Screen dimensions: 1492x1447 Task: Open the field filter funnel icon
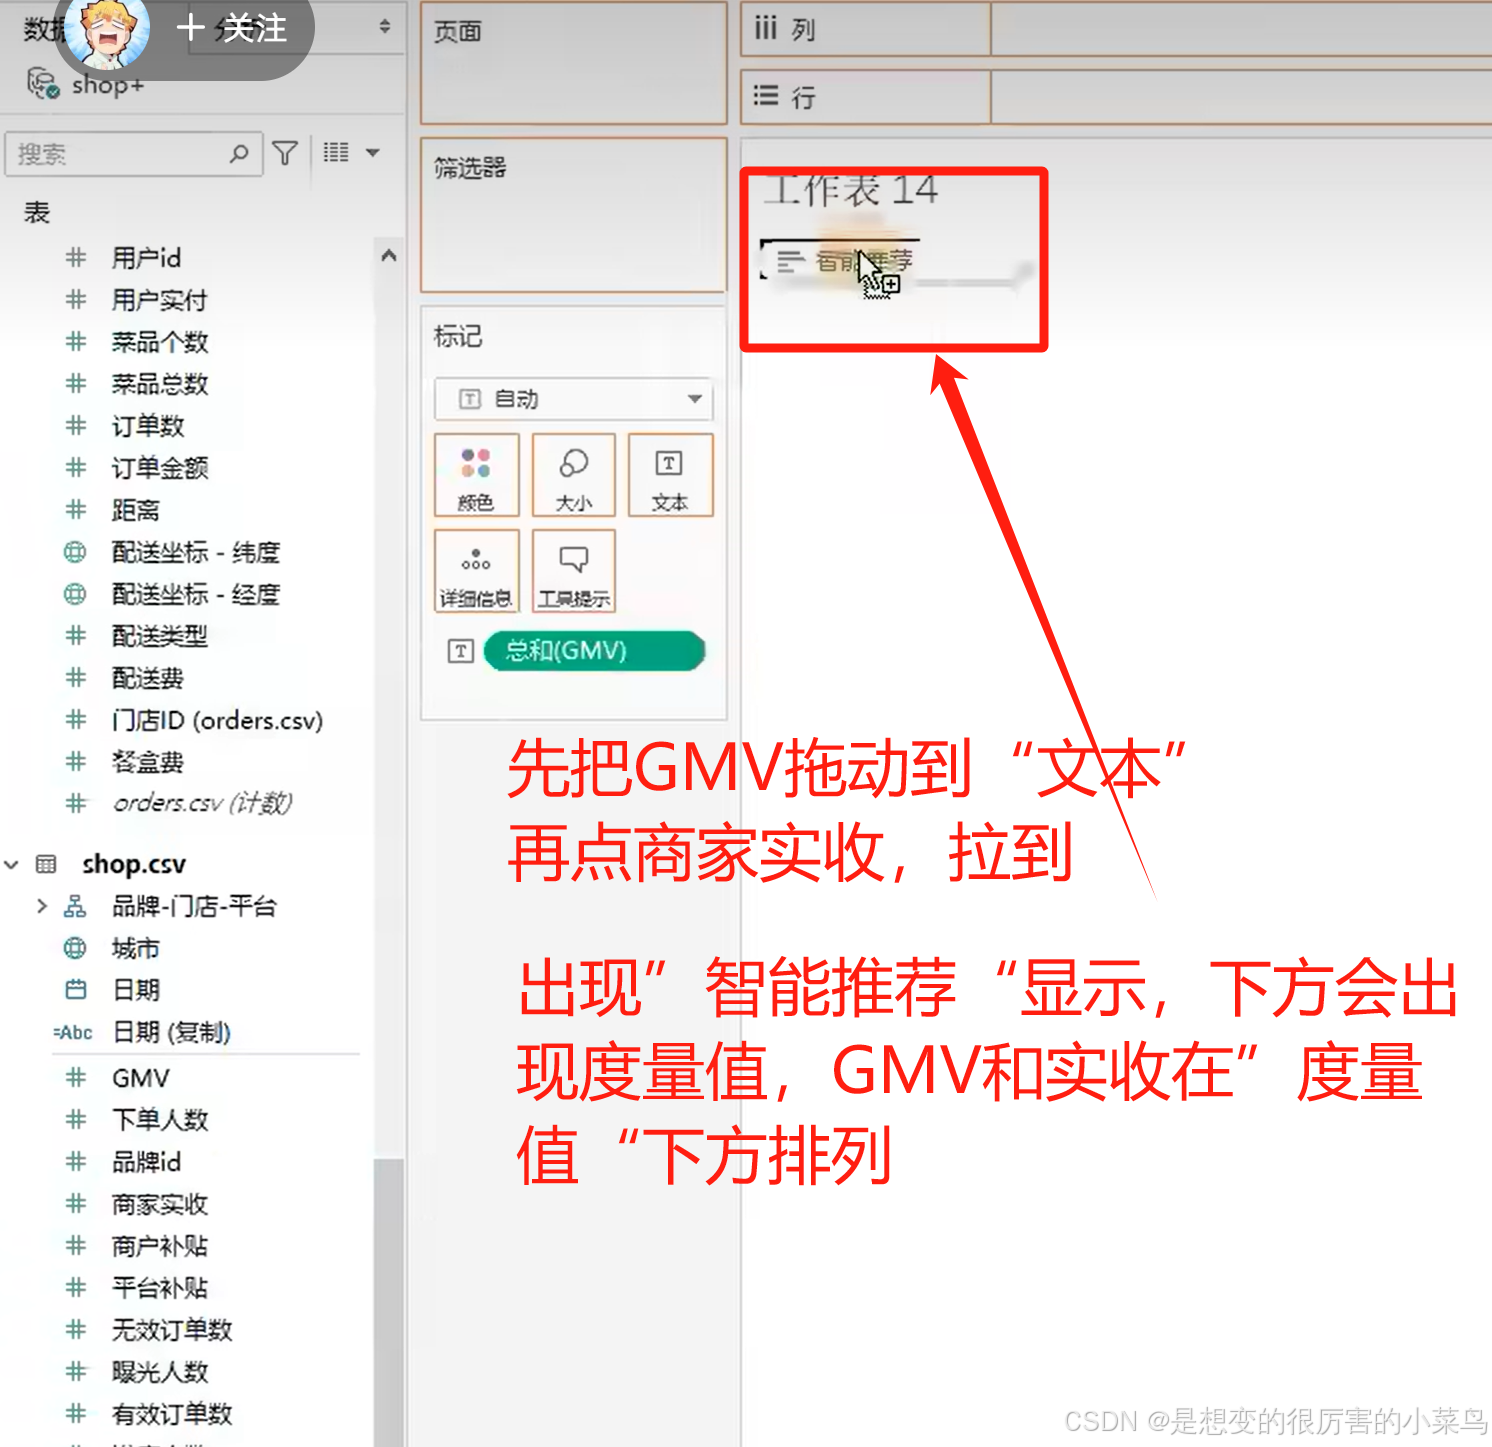pos(285,153)
